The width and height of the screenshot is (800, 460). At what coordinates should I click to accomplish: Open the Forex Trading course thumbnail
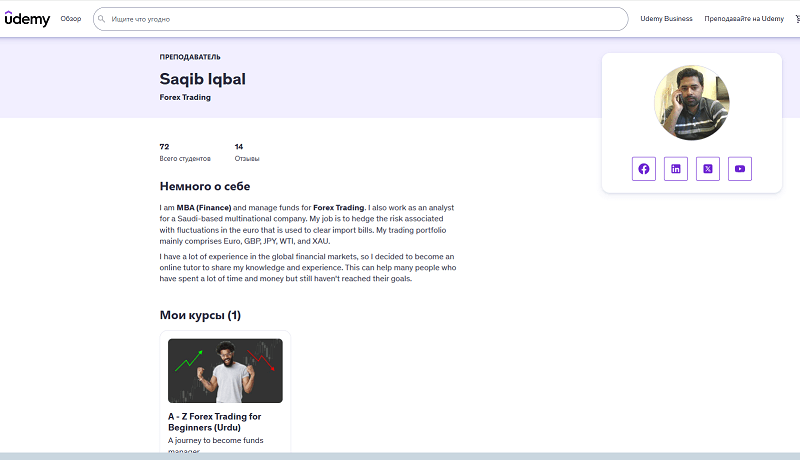click(x=225, y=371)
